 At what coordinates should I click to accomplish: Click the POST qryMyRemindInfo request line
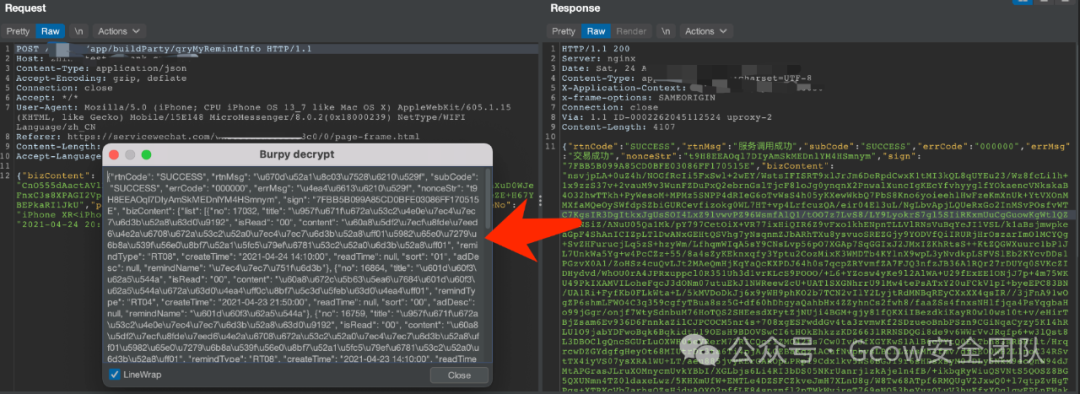coord(164,50)
